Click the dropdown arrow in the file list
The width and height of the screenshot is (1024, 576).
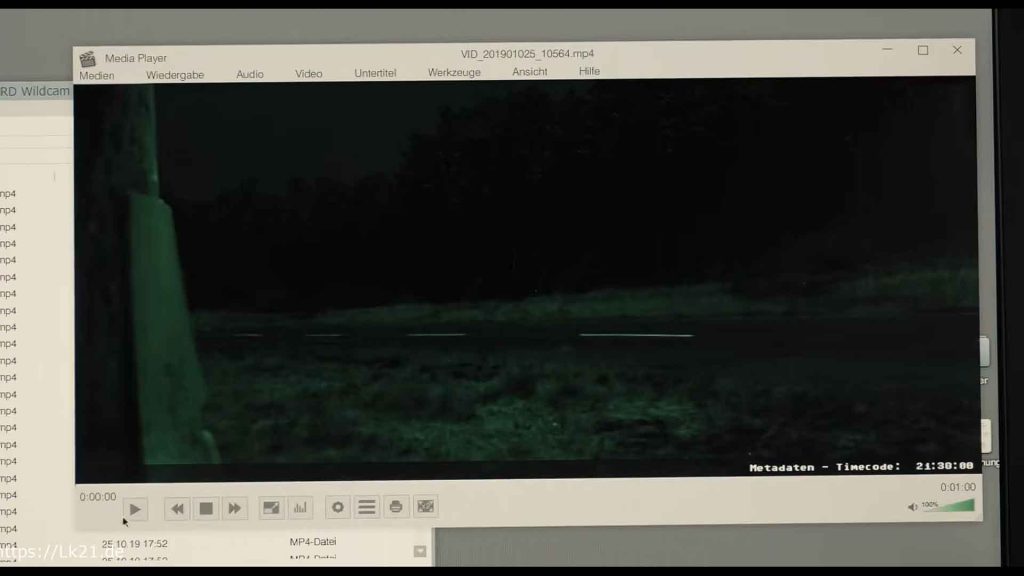420,551
